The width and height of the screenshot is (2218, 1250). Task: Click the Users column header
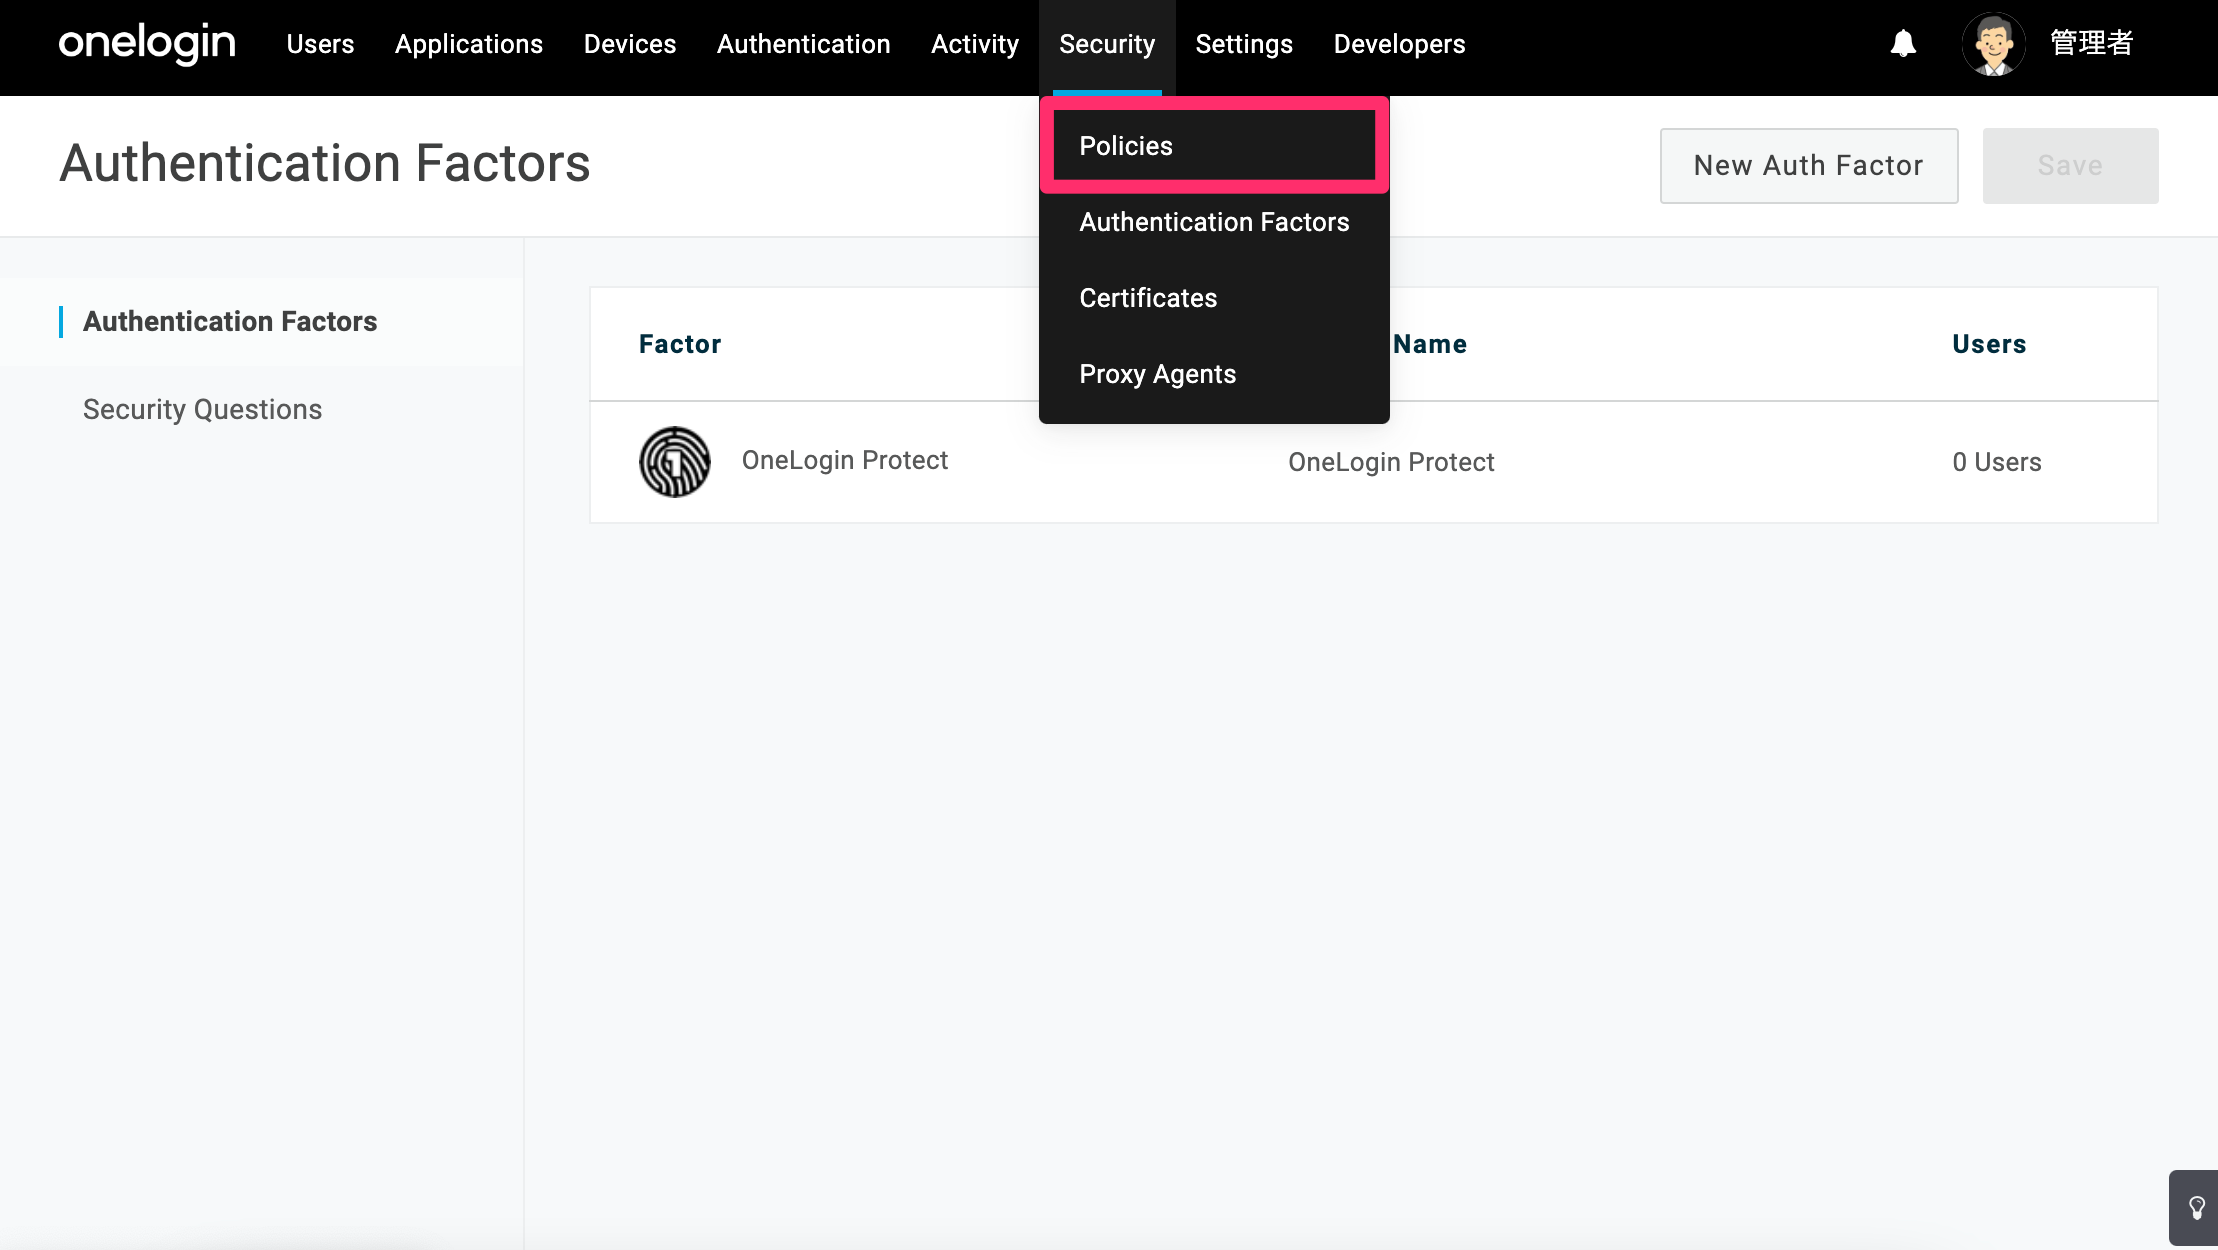(1989, 344)
